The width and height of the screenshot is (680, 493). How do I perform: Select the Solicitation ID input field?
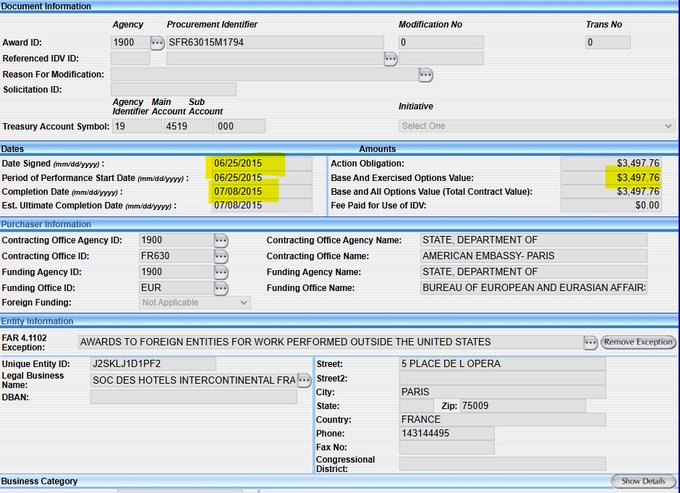pyautogui.click(x=173, y=90)
